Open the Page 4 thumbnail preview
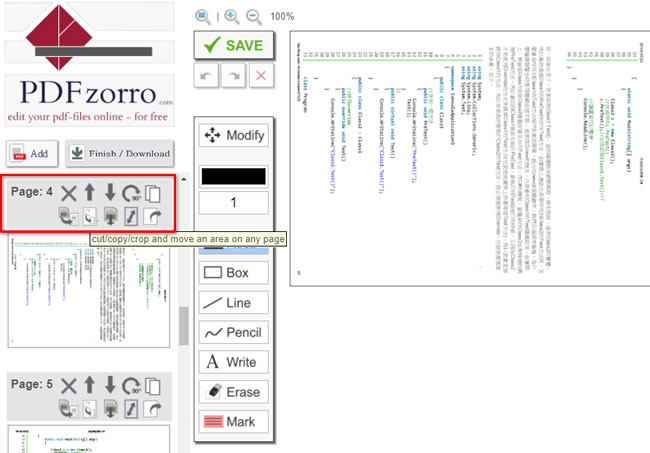This screenshot has height=453, width=650. [x=89, y=292]
